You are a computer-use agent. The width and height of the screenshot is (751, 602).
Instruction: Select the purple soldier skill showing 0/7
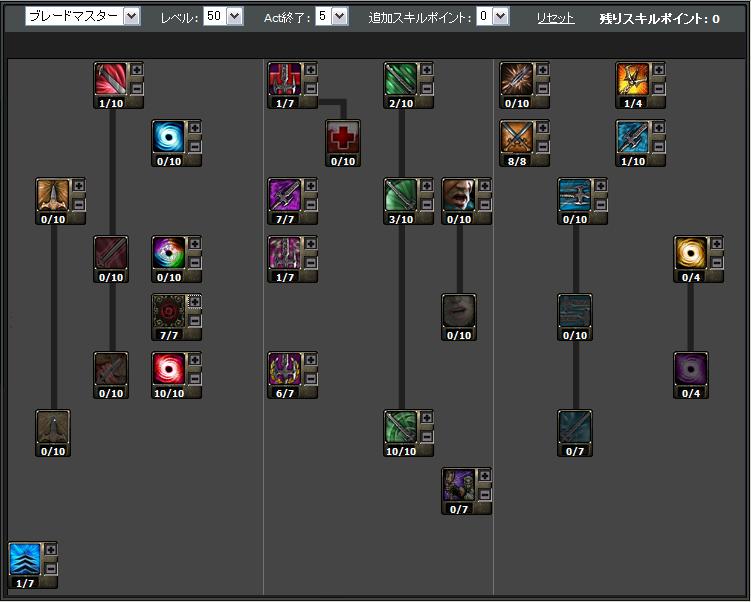click(x=458, y=485)
